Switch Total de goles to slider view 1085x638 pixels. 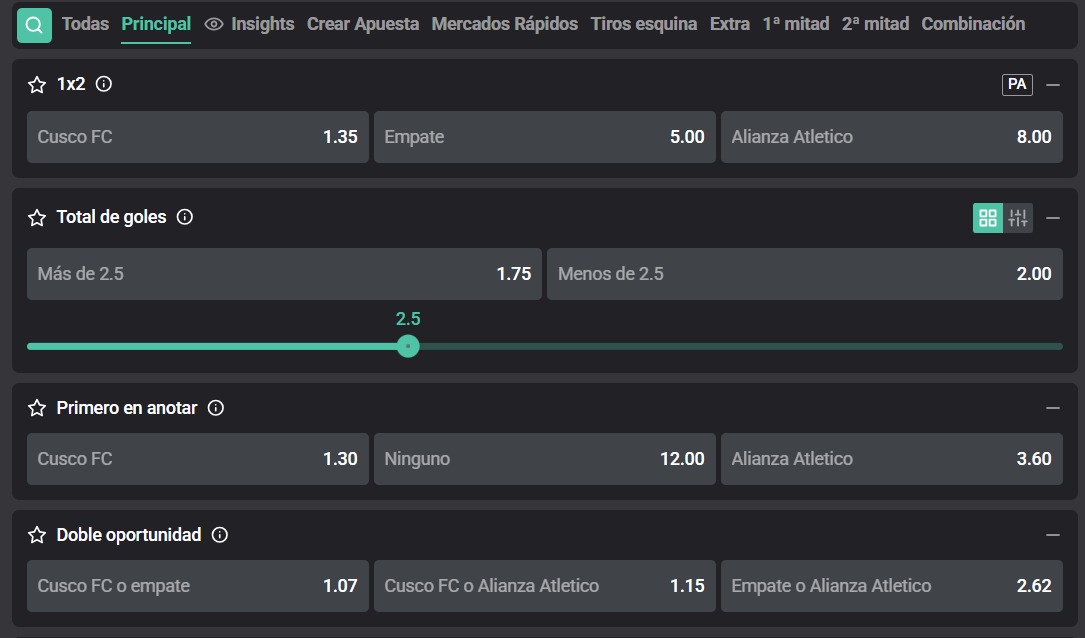pyautogui.click(x=1018, y=218)
